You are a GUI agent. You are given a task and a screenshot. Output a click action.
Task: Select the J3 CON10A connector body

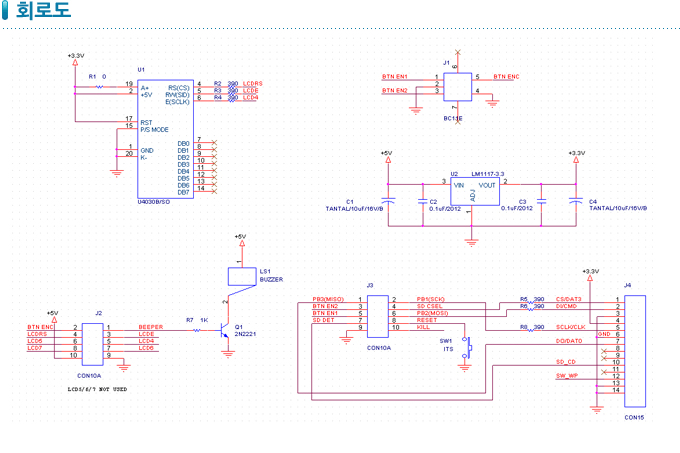pos(378,315)
